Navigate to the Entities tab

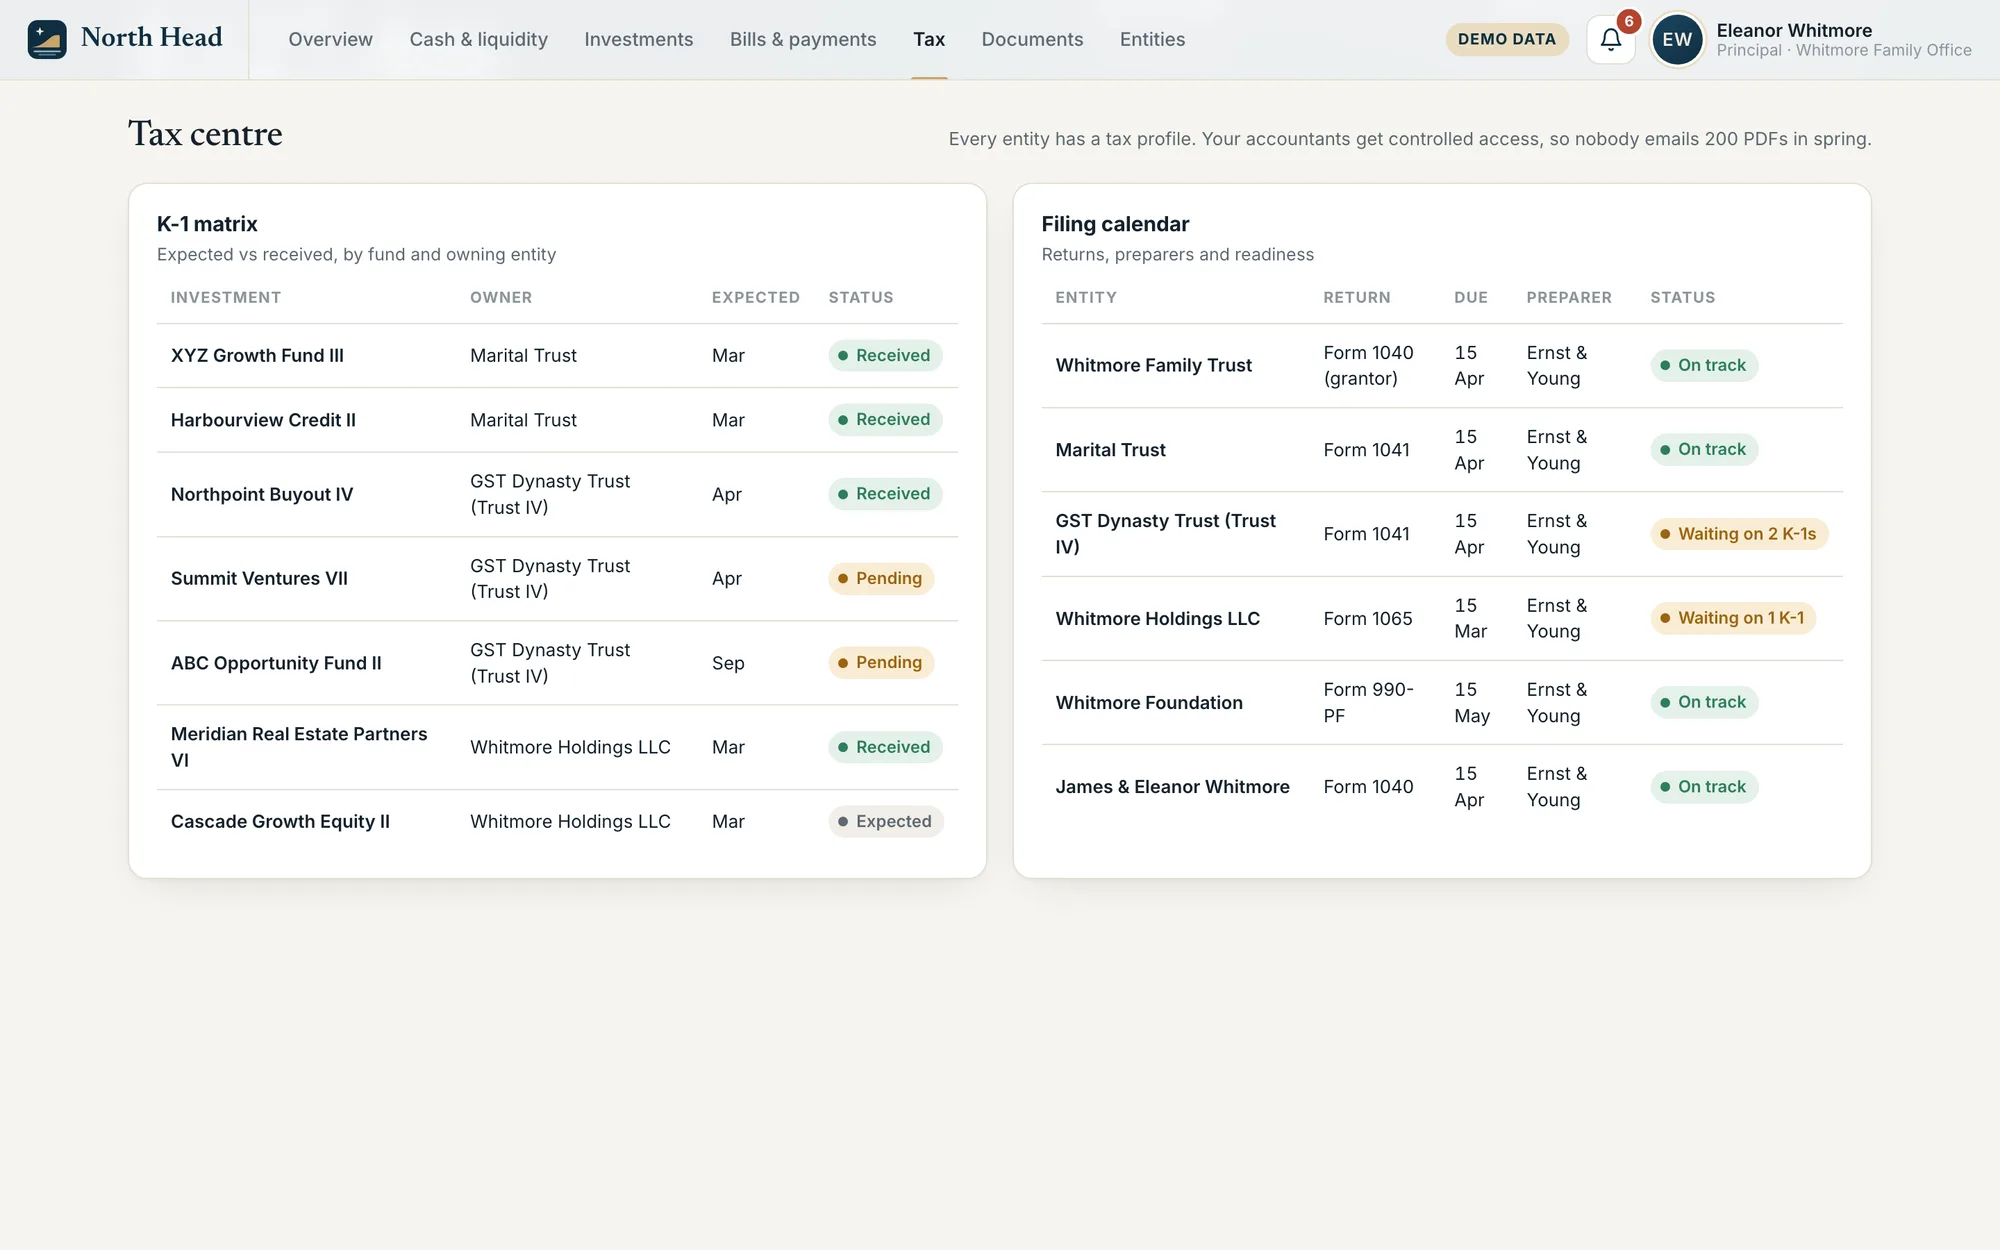click(1152, 39)
